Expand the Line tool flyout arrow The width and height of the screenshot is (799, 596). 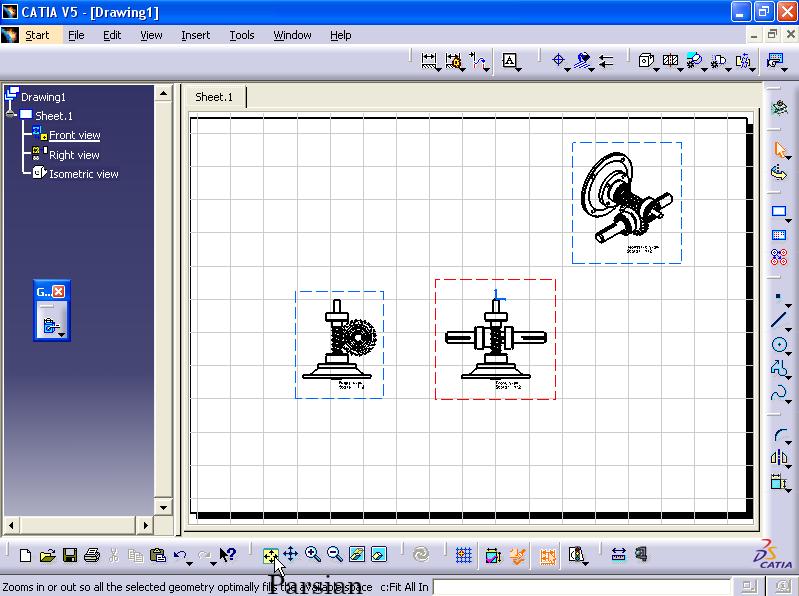(788, 330)
